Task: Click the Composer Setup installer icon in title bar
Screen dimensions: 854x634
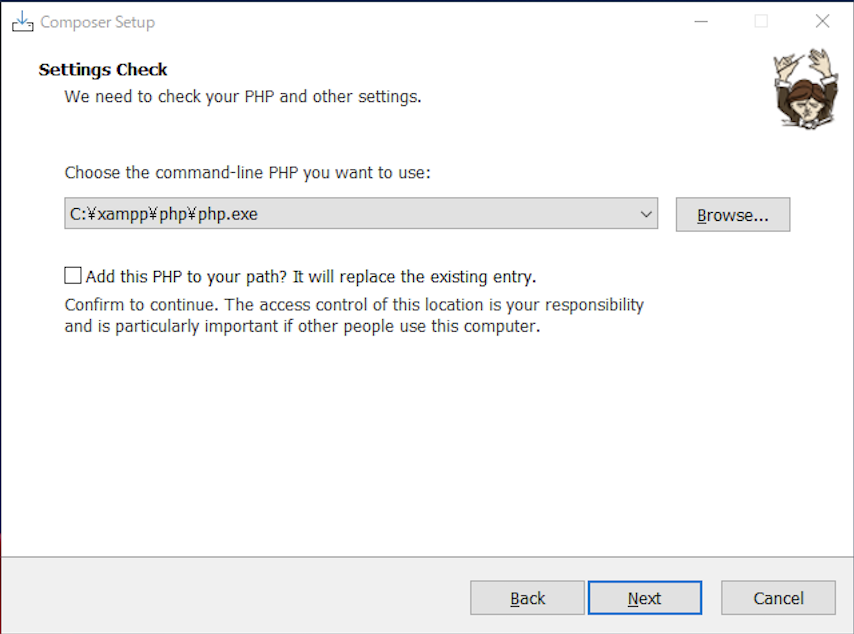Action: tap(22, 22)
